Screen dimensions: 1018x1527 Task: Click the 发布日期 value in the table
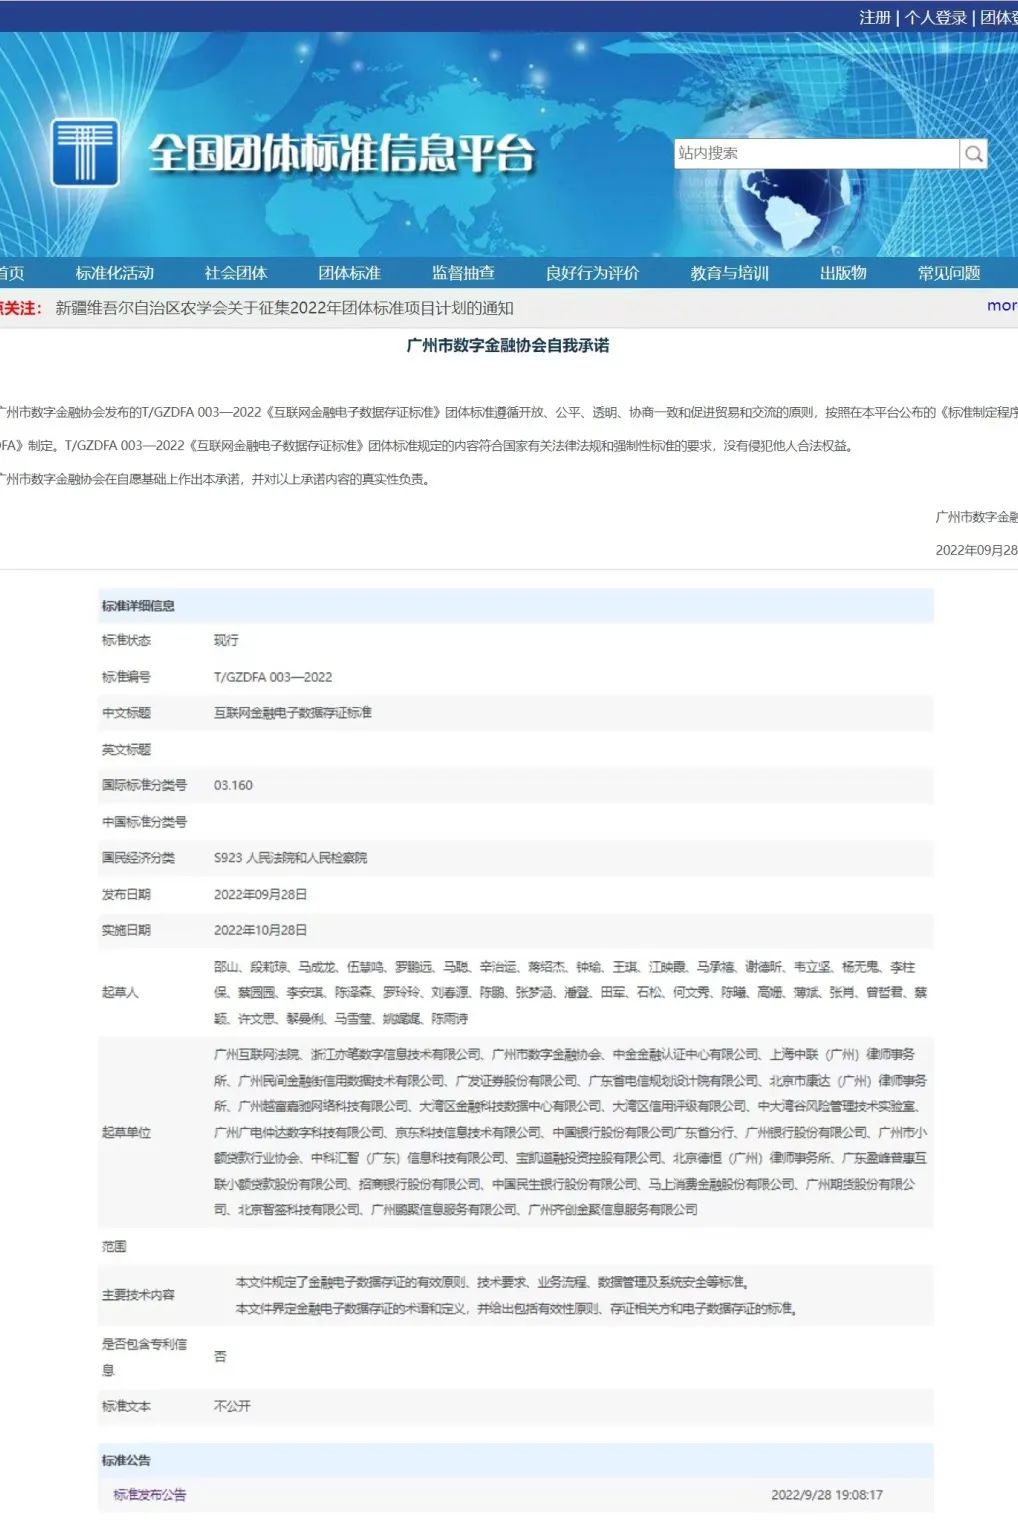[x=260, y=894]
